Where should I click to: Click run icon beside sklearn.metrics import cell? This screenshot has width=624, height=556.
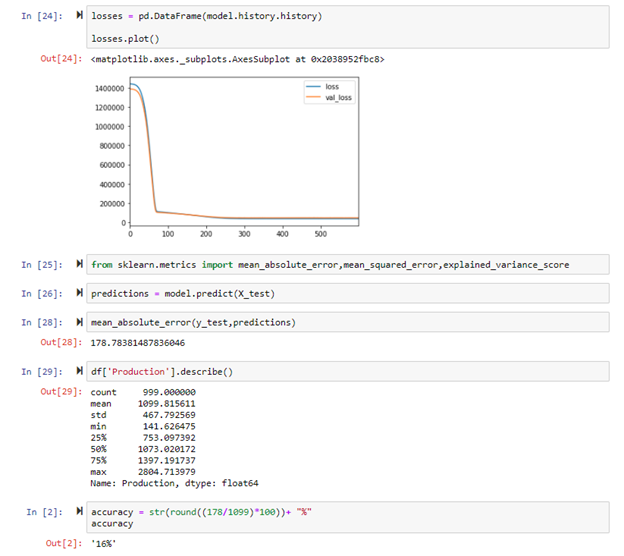79,265
